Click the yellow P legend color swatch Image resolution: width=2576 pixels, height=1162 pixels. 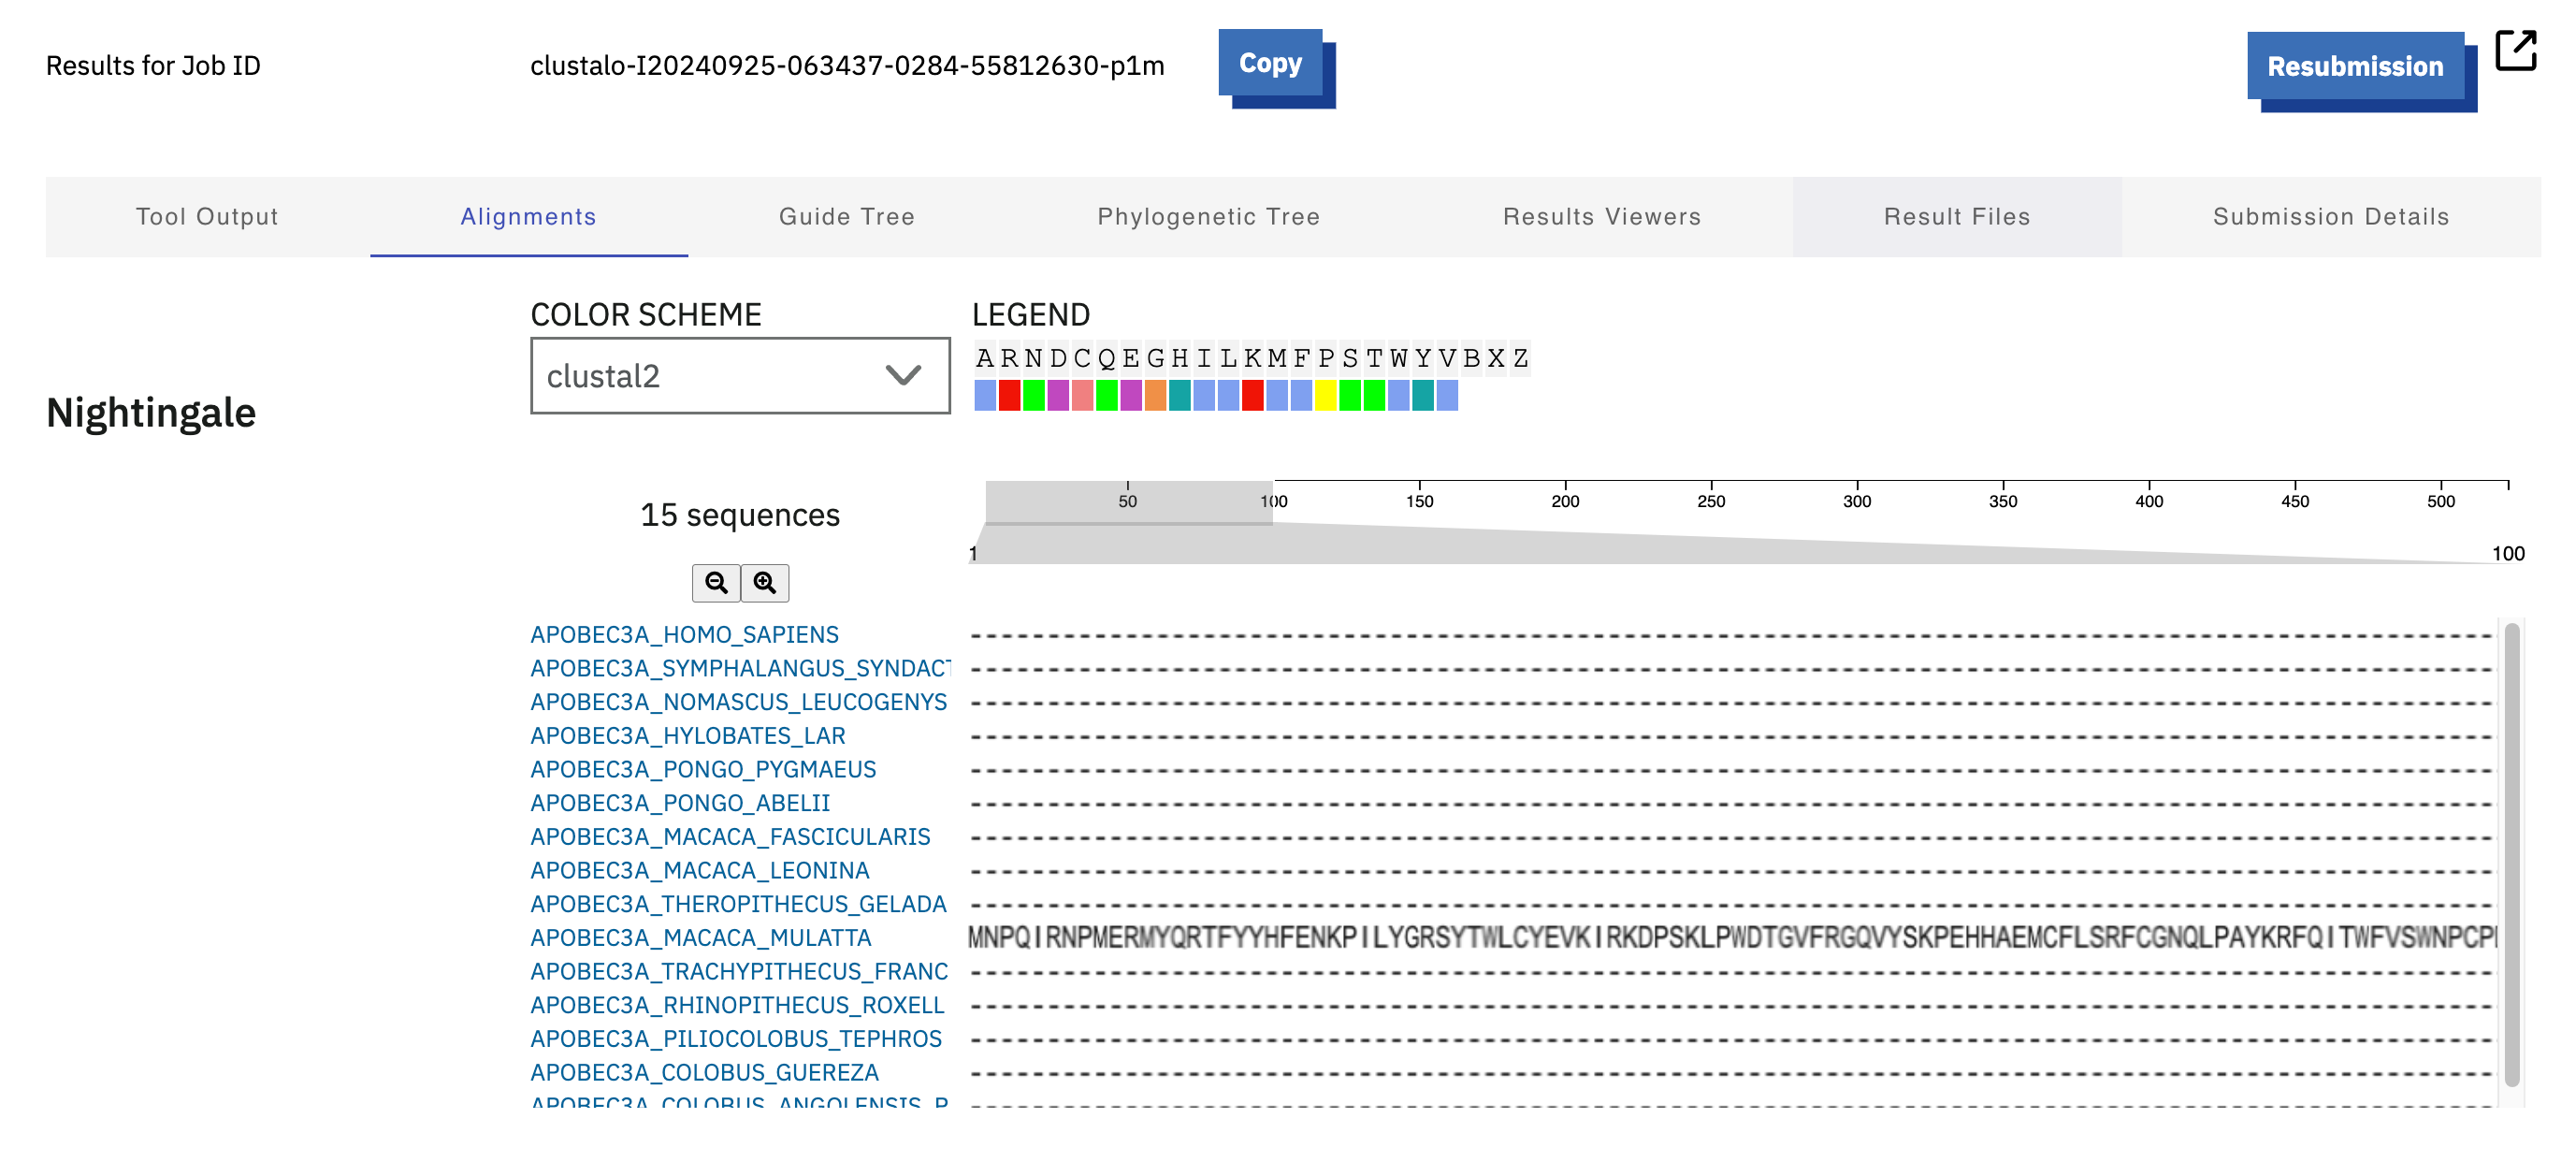(x=1326, y=396)
